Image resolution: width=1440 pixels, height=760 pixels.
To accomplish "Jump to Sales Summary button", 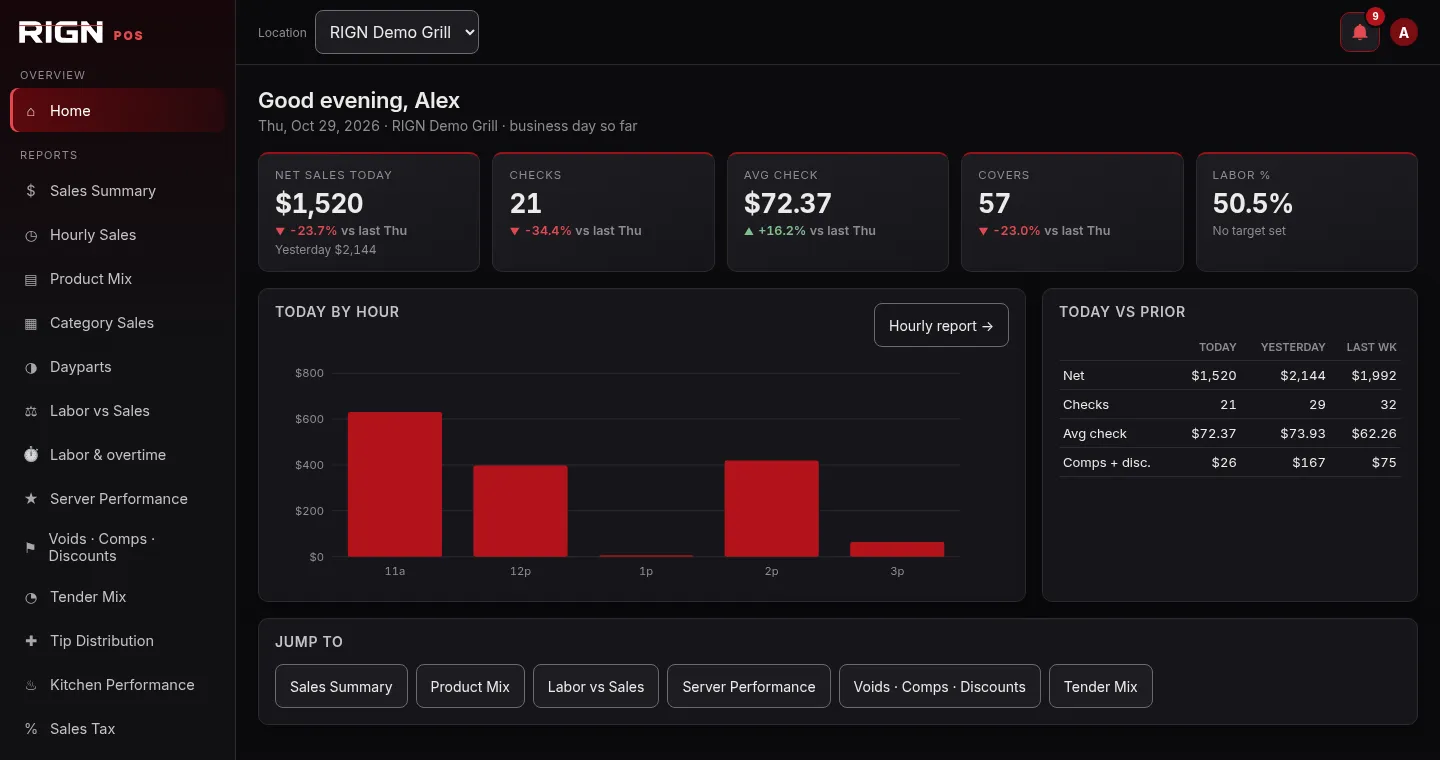I will click(341, 687).
